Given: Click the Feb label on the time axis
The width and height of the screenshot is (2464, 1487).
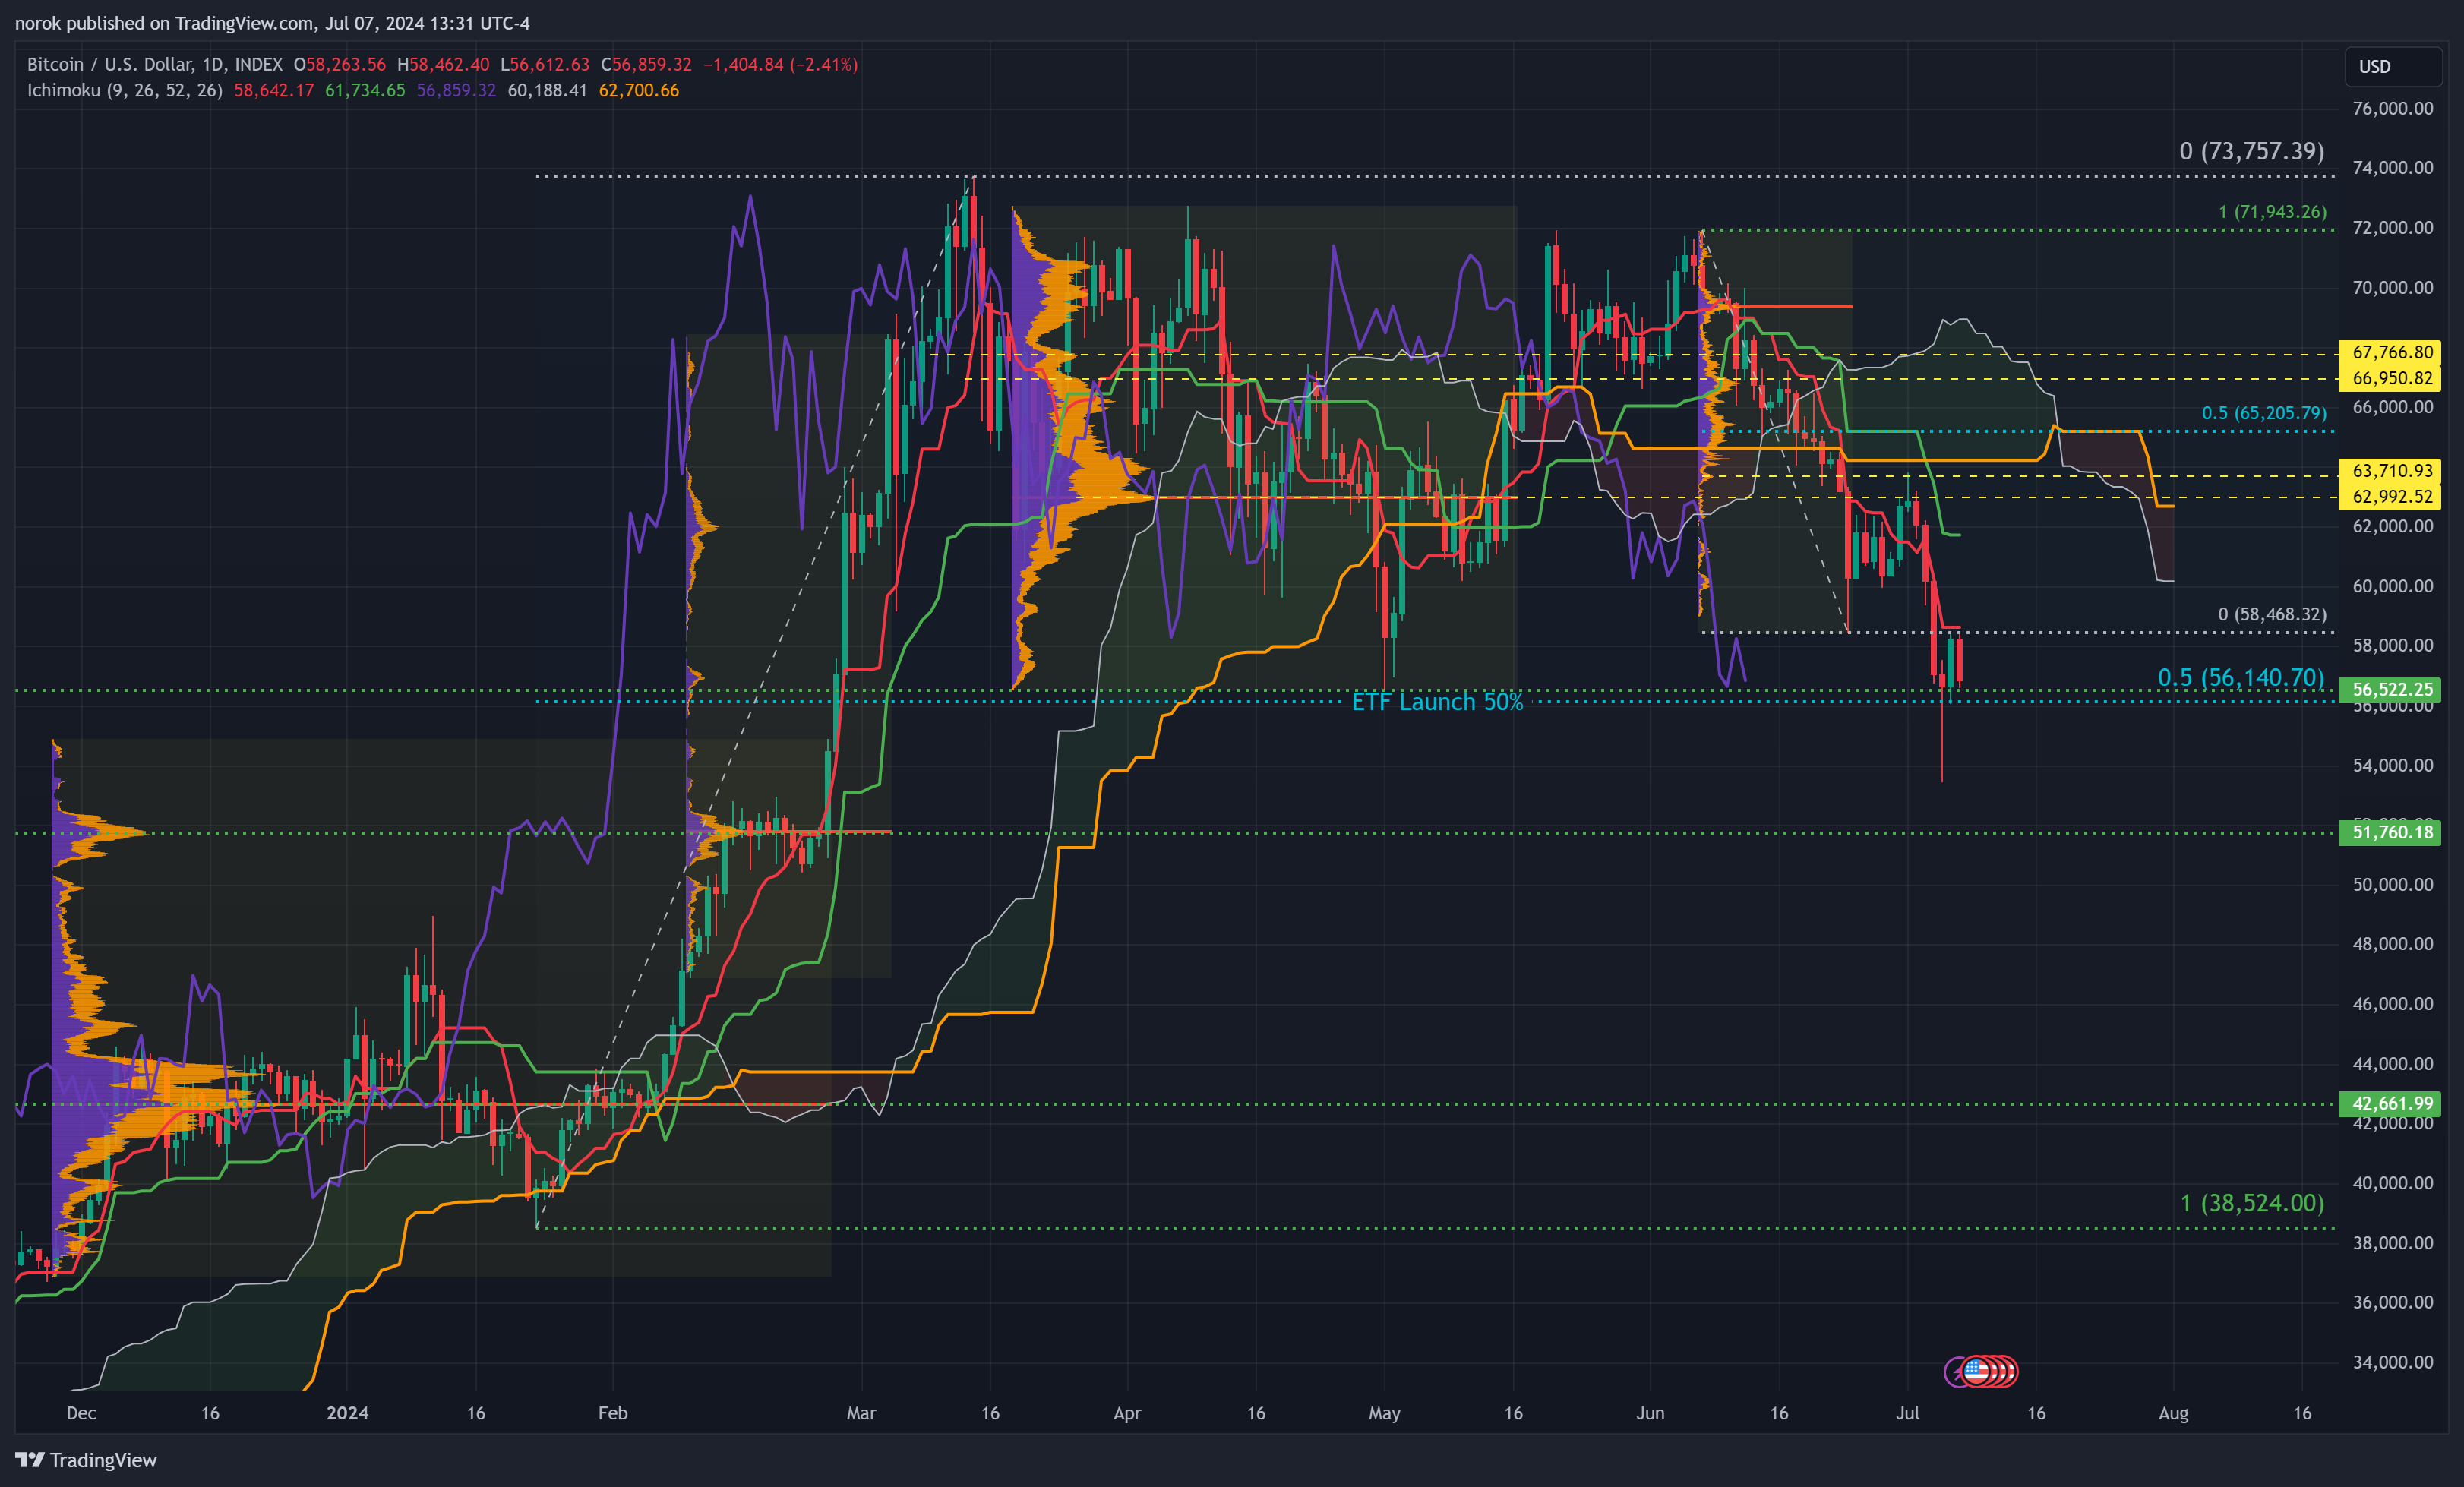Looking at the screenshot, I should 613,1413.
